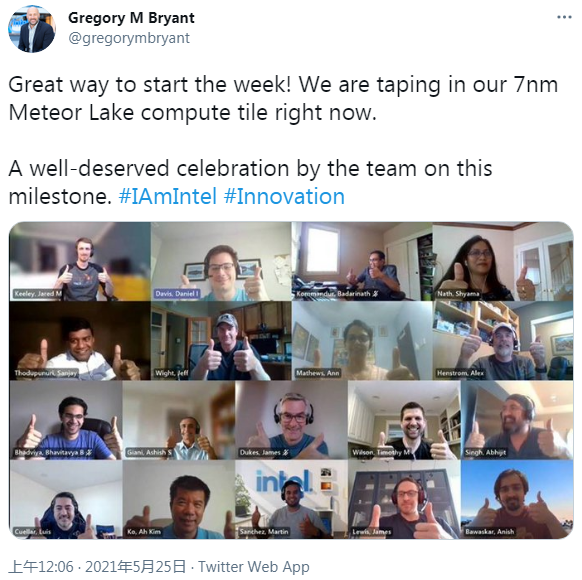Open the @gregorymbryant handle link
The image size is (582, 580).
pos(129,38)
